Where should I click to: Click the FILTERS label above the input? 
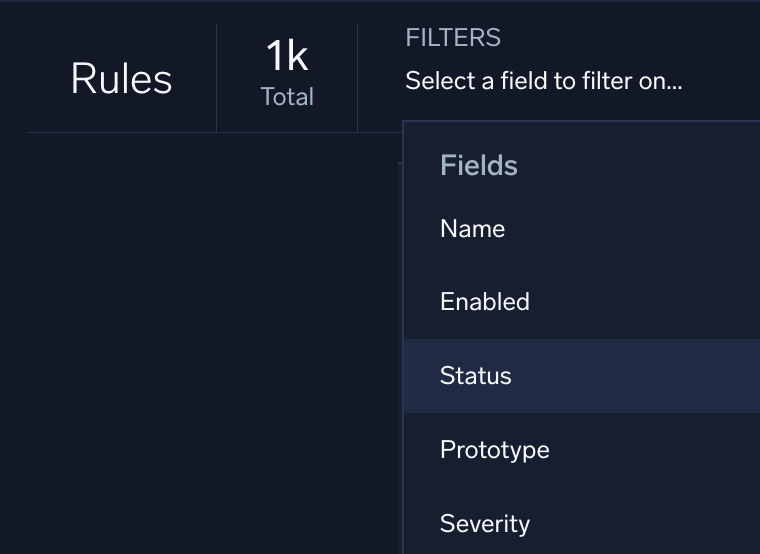point(452,38)
